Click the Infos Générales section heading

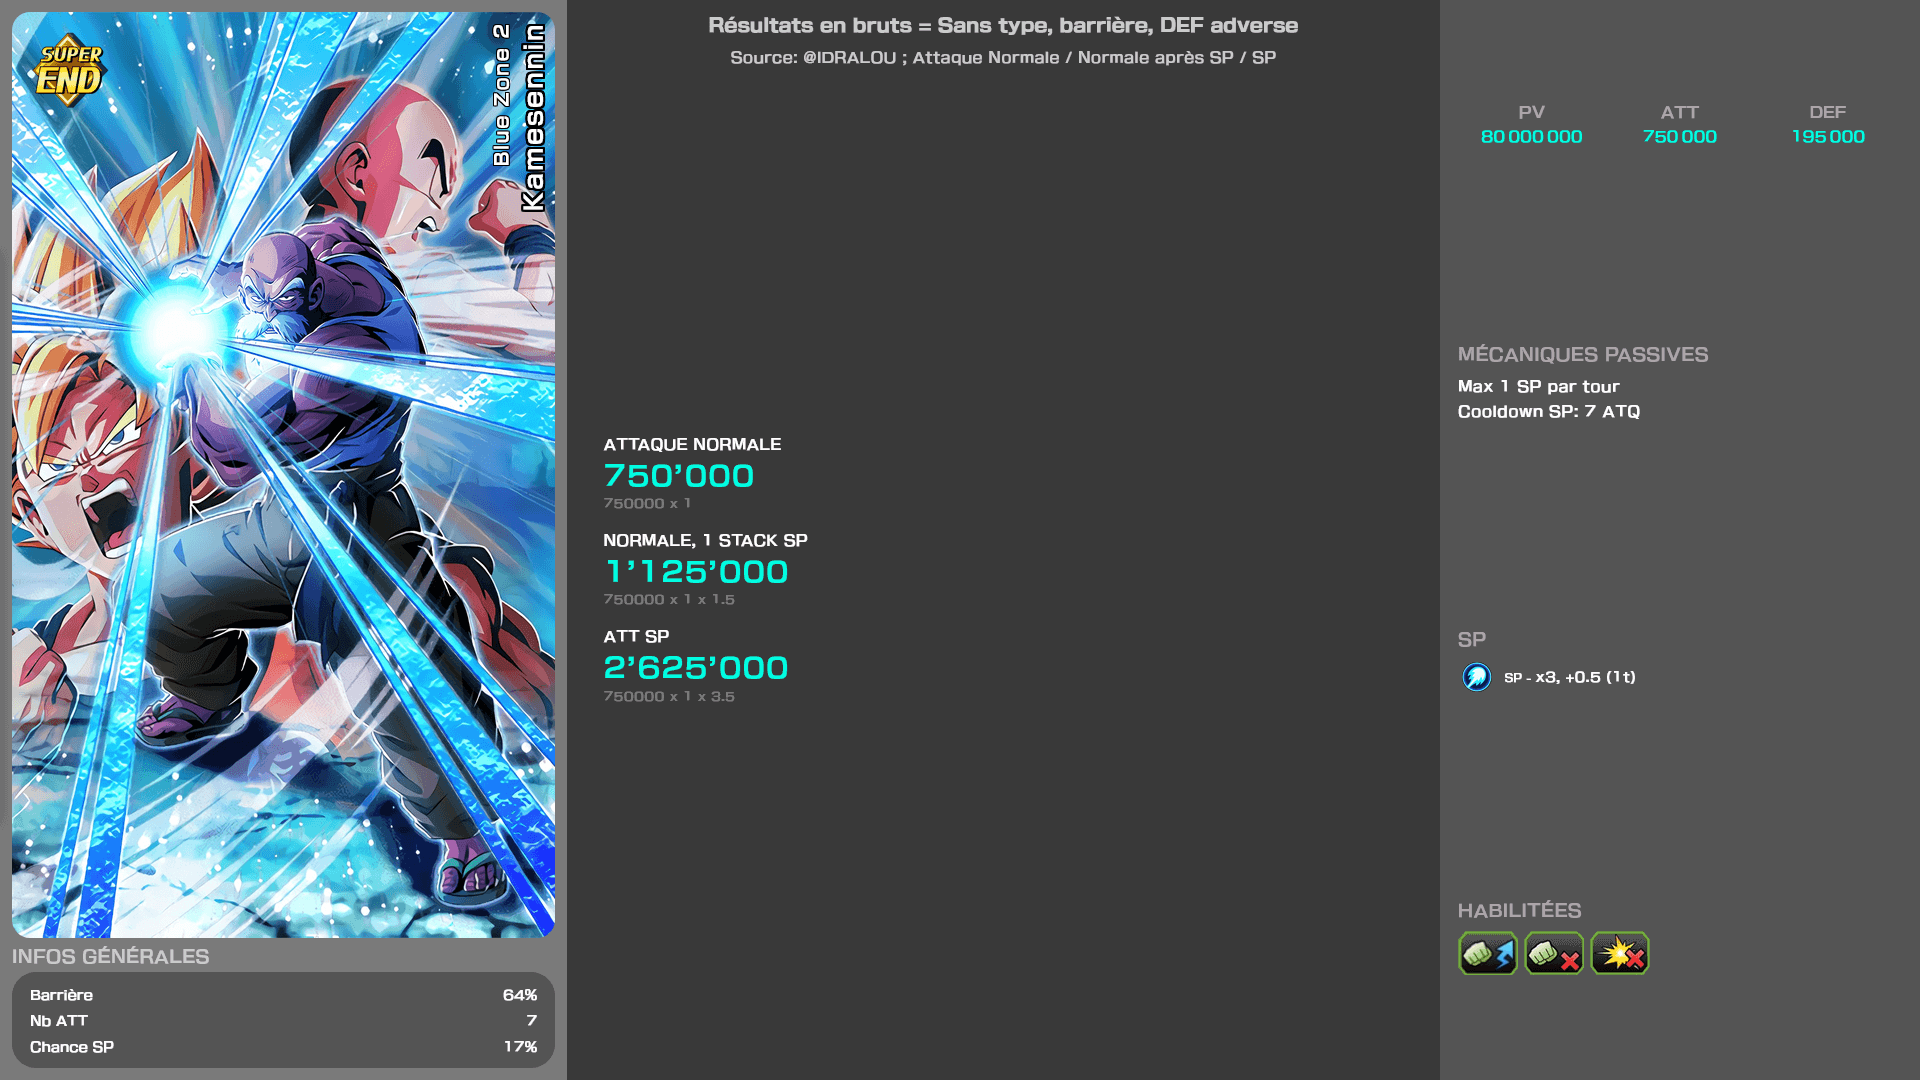tap(110, 957)
